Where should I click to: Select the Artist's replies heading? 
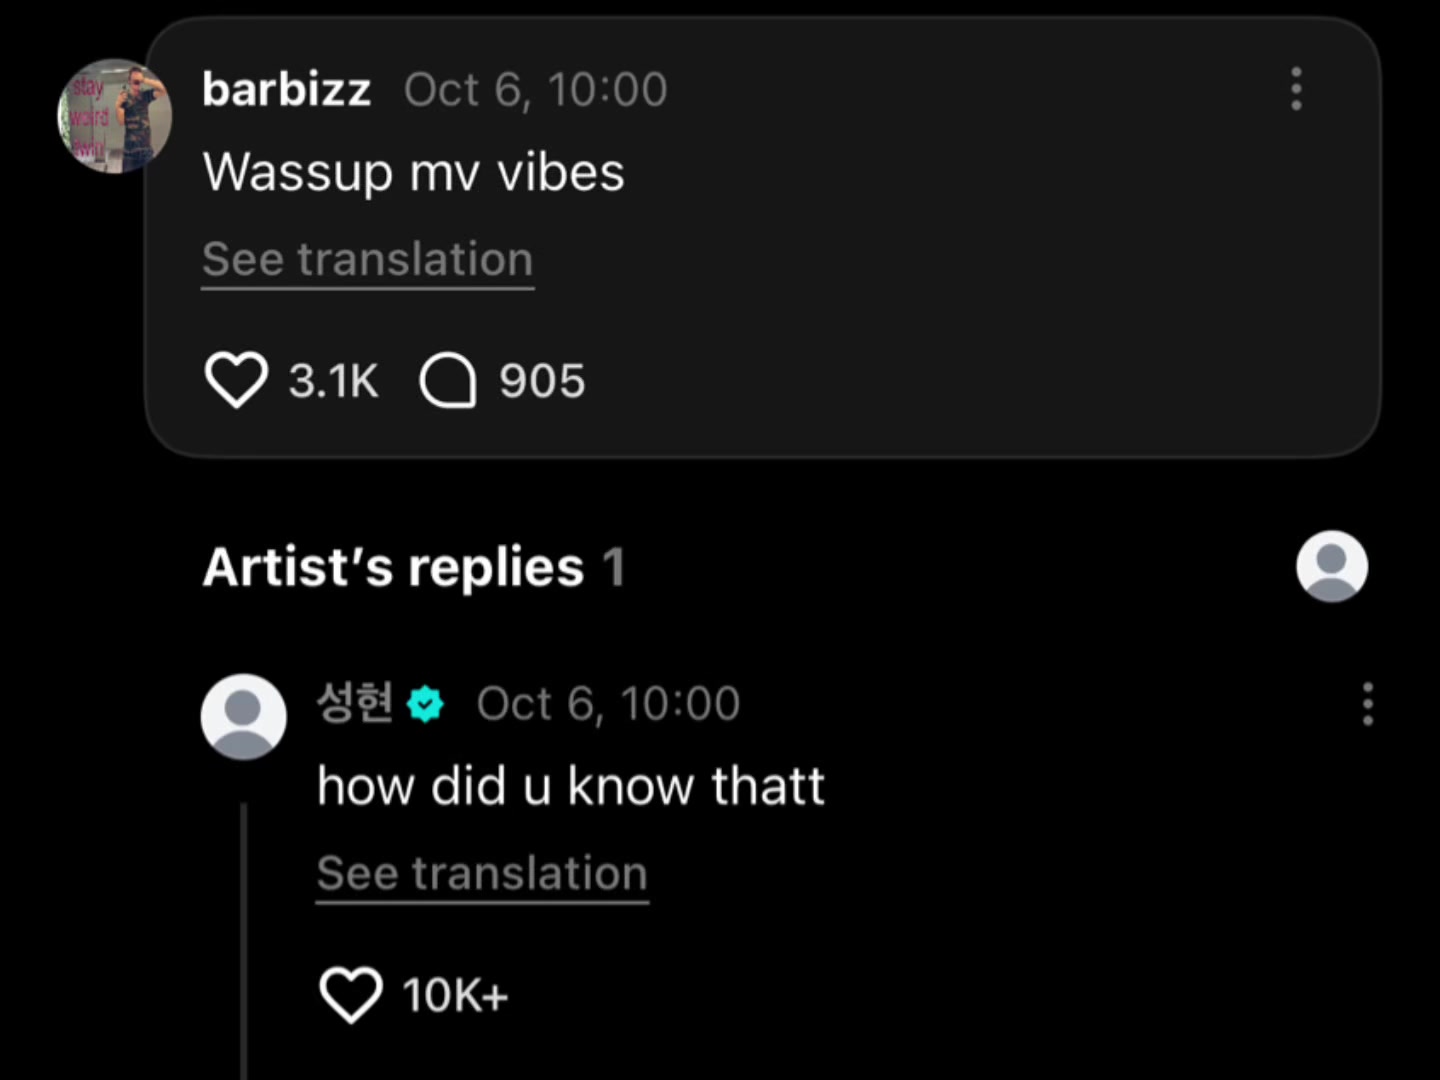413,567
